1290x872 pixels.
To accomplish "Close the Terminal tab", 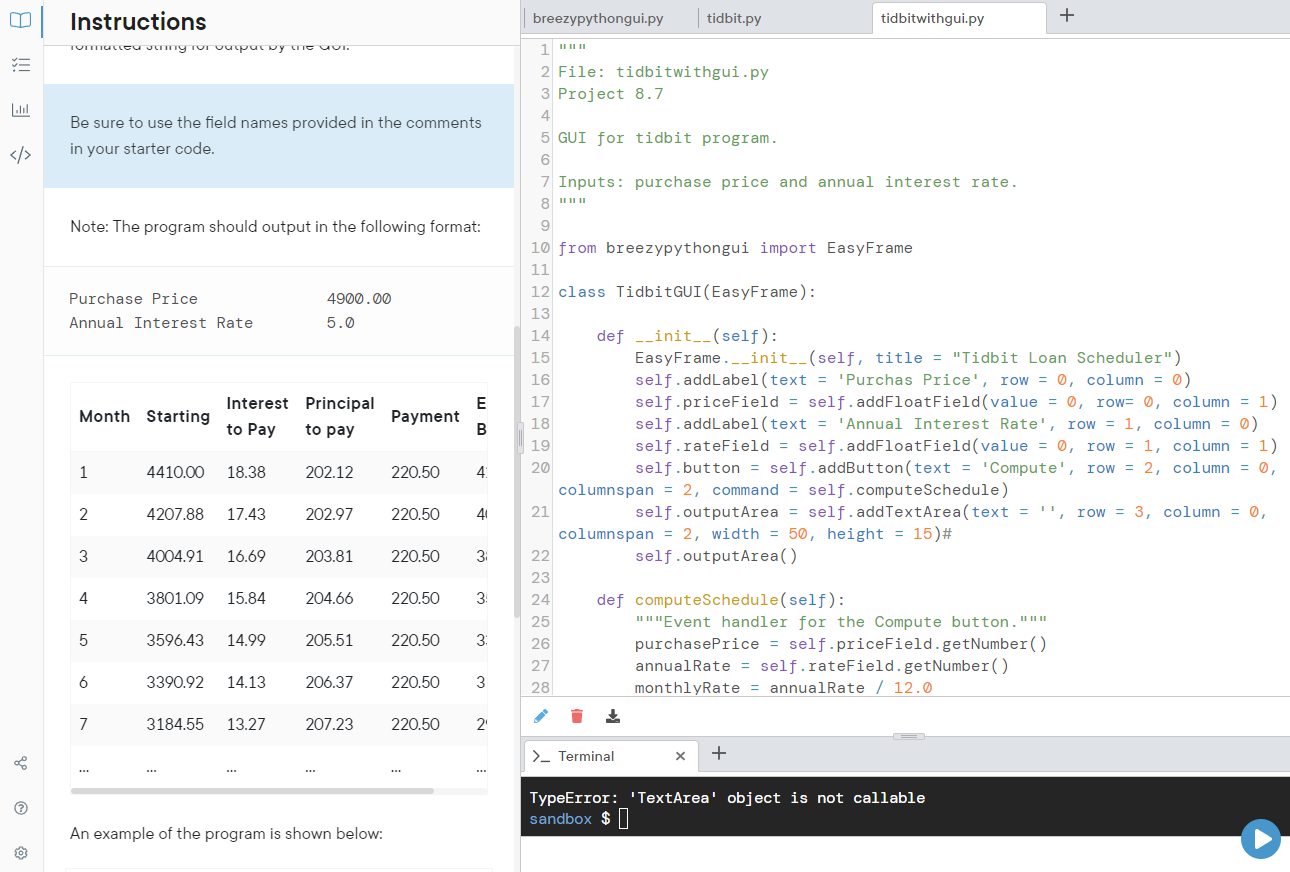I will 680,756.
